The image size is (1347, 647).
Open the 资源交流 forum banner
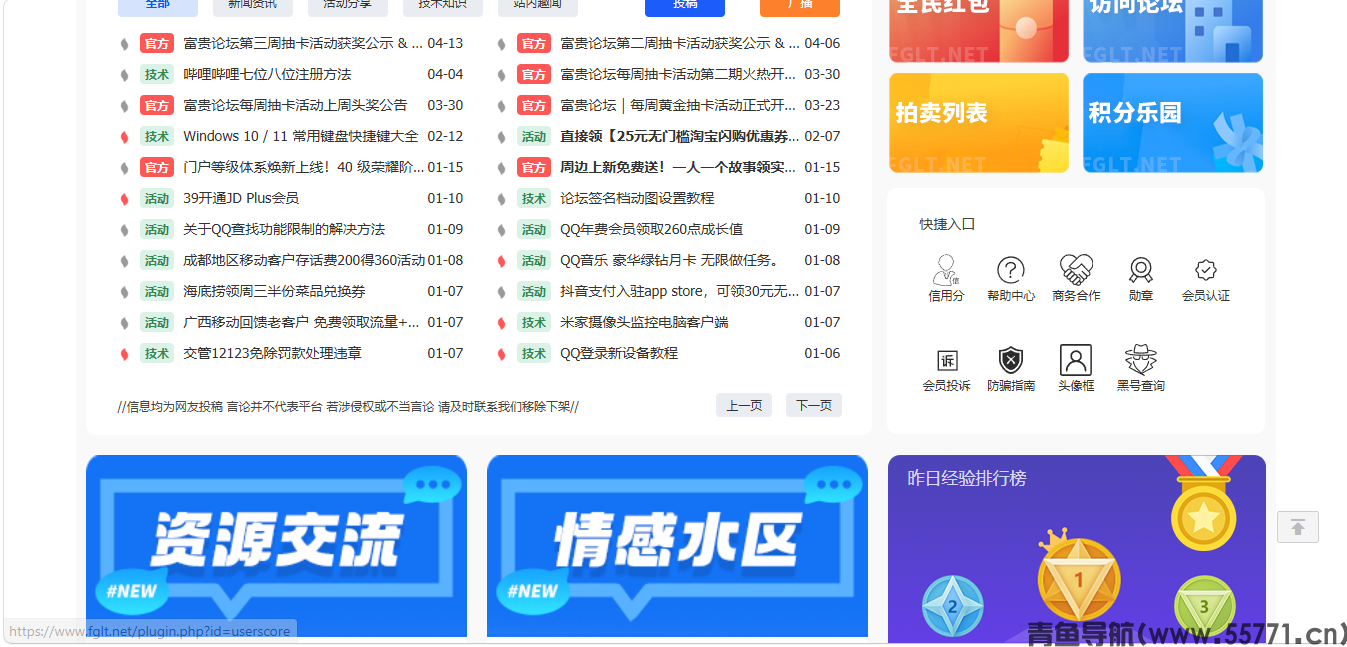click(x=276, y=546)
